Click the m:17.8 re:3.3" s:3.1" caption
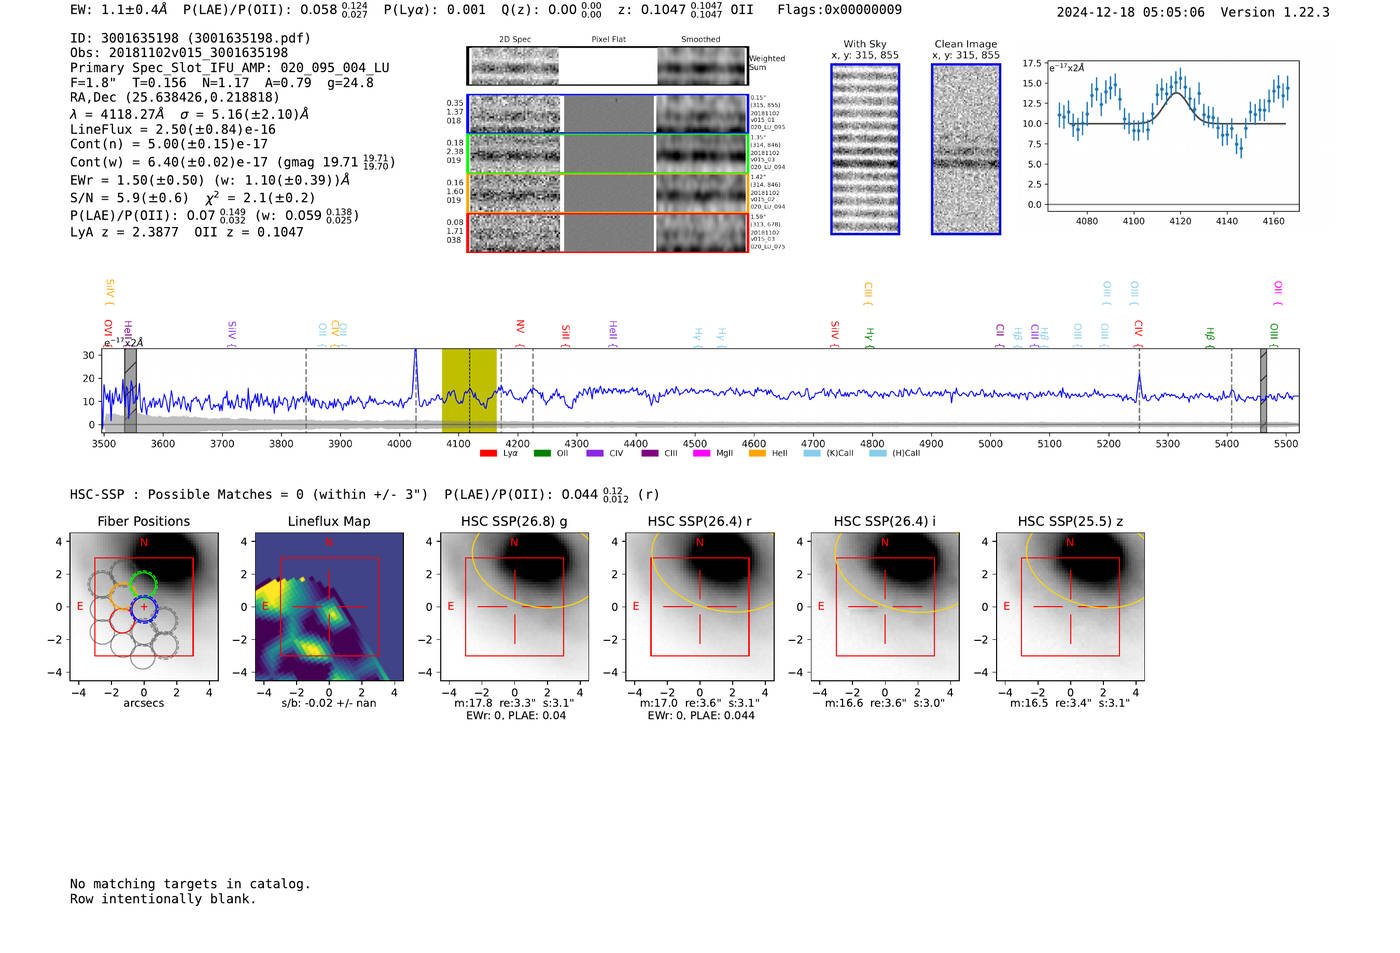 tap(514, 703)
